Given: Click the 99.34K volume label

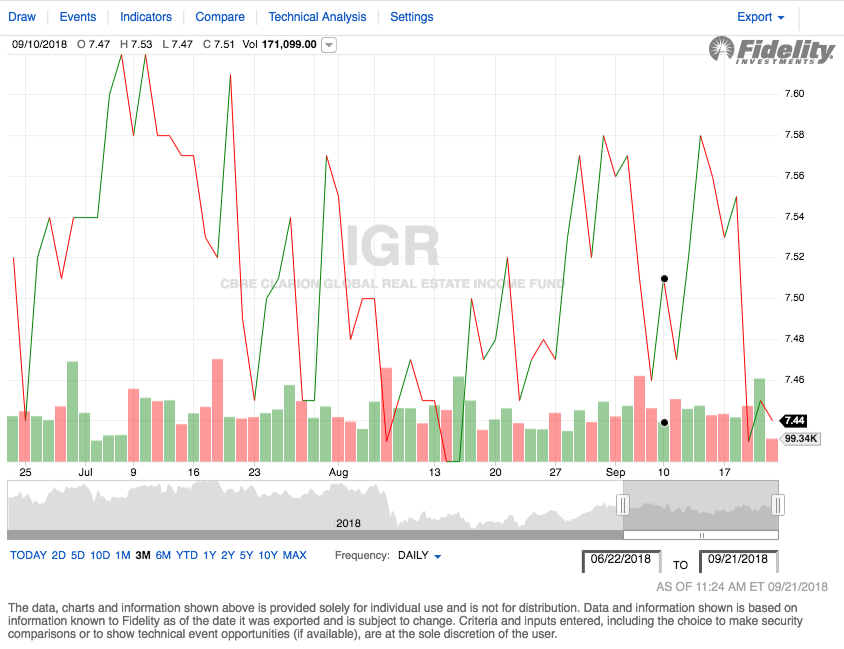Looking at the screenshot, I should [801, 439].
